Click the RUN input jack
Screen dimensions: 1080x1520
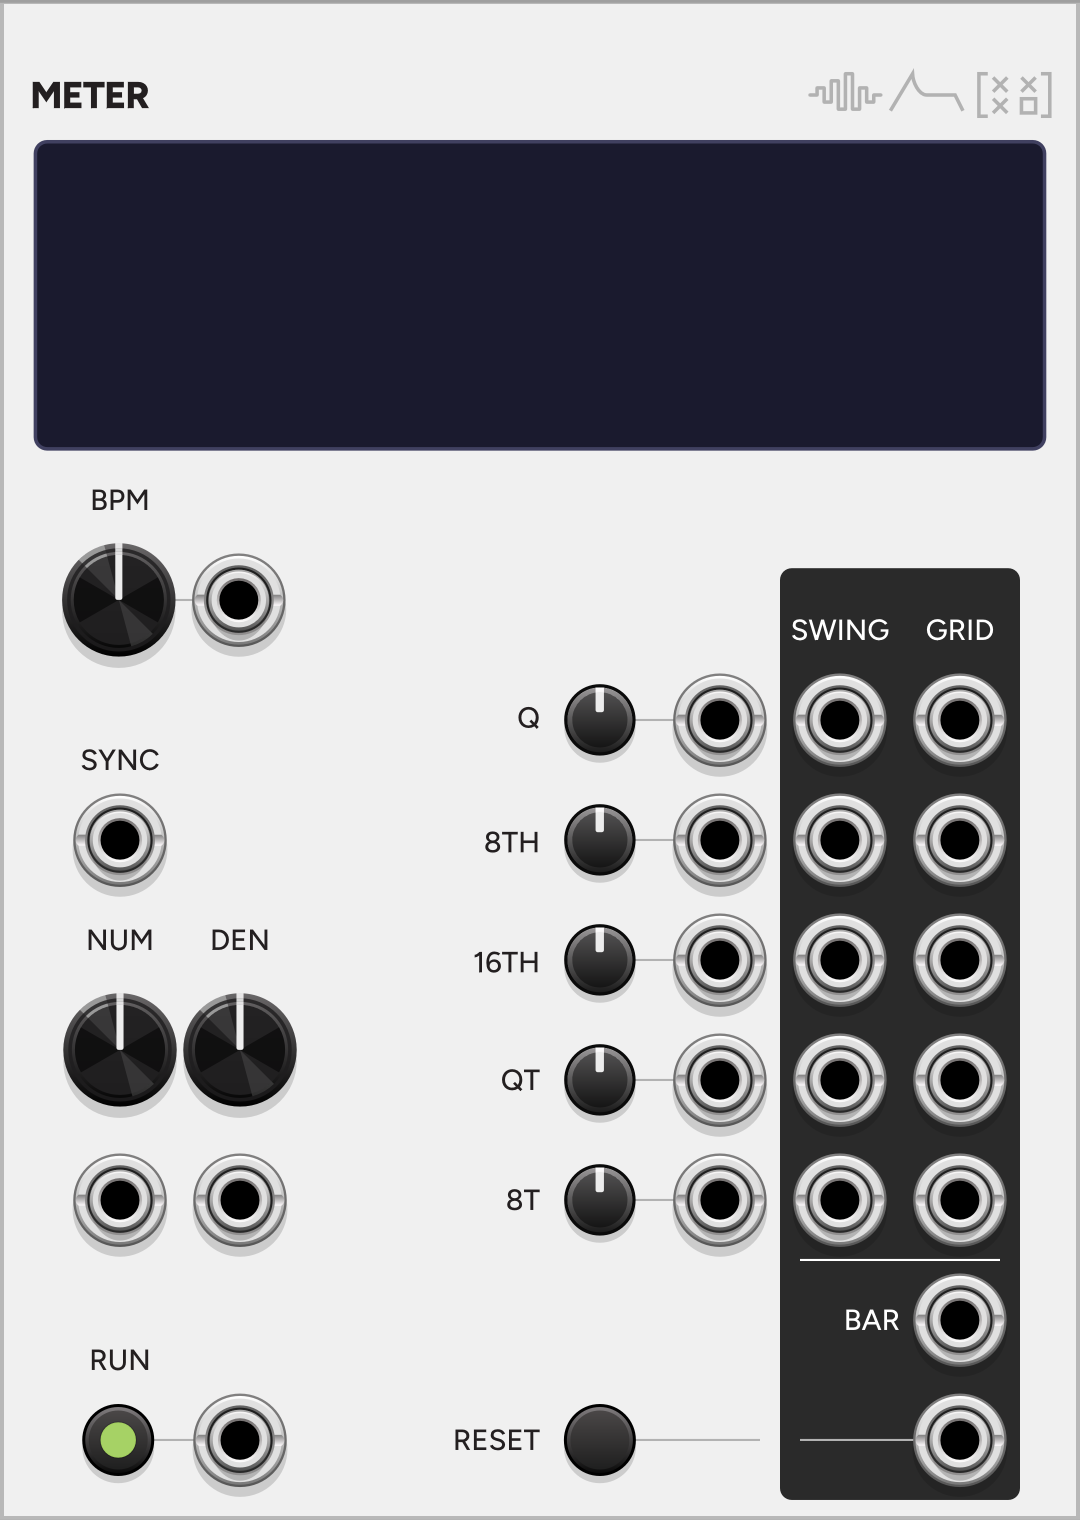[x=240, y=1440]
